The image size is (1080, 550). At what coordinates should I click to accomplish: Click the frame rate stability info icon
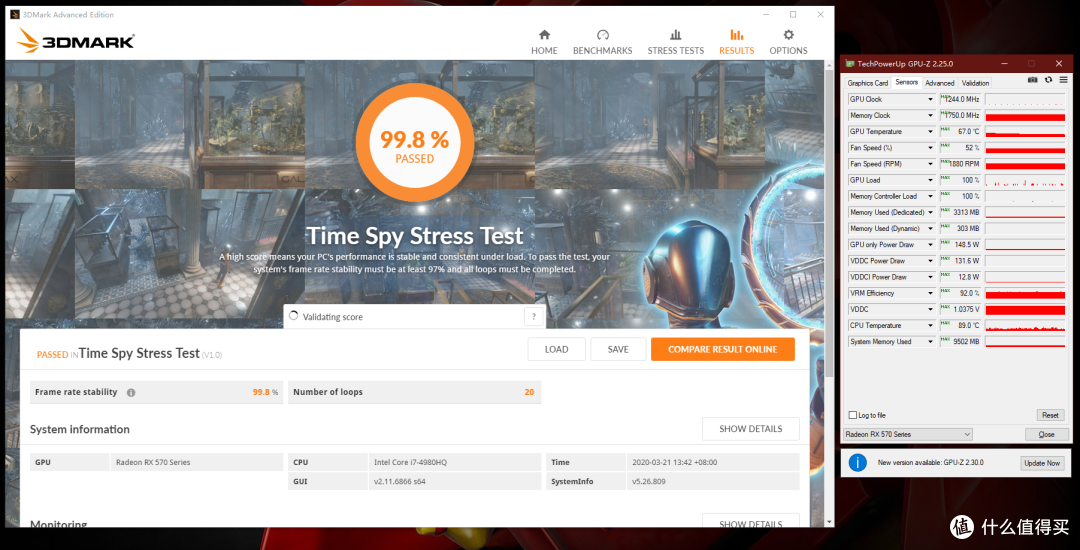(131, 392)
